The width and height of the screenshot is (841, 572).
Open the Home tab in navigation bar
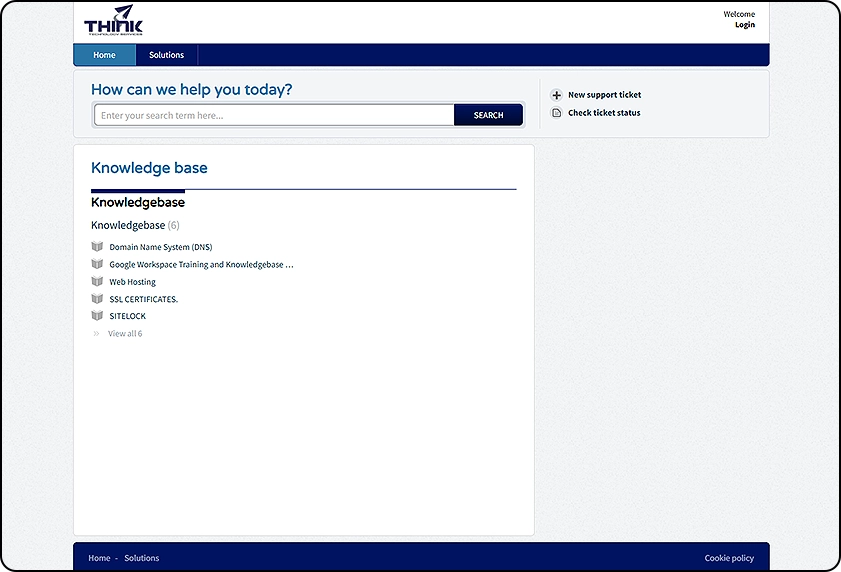pos(104,55)
